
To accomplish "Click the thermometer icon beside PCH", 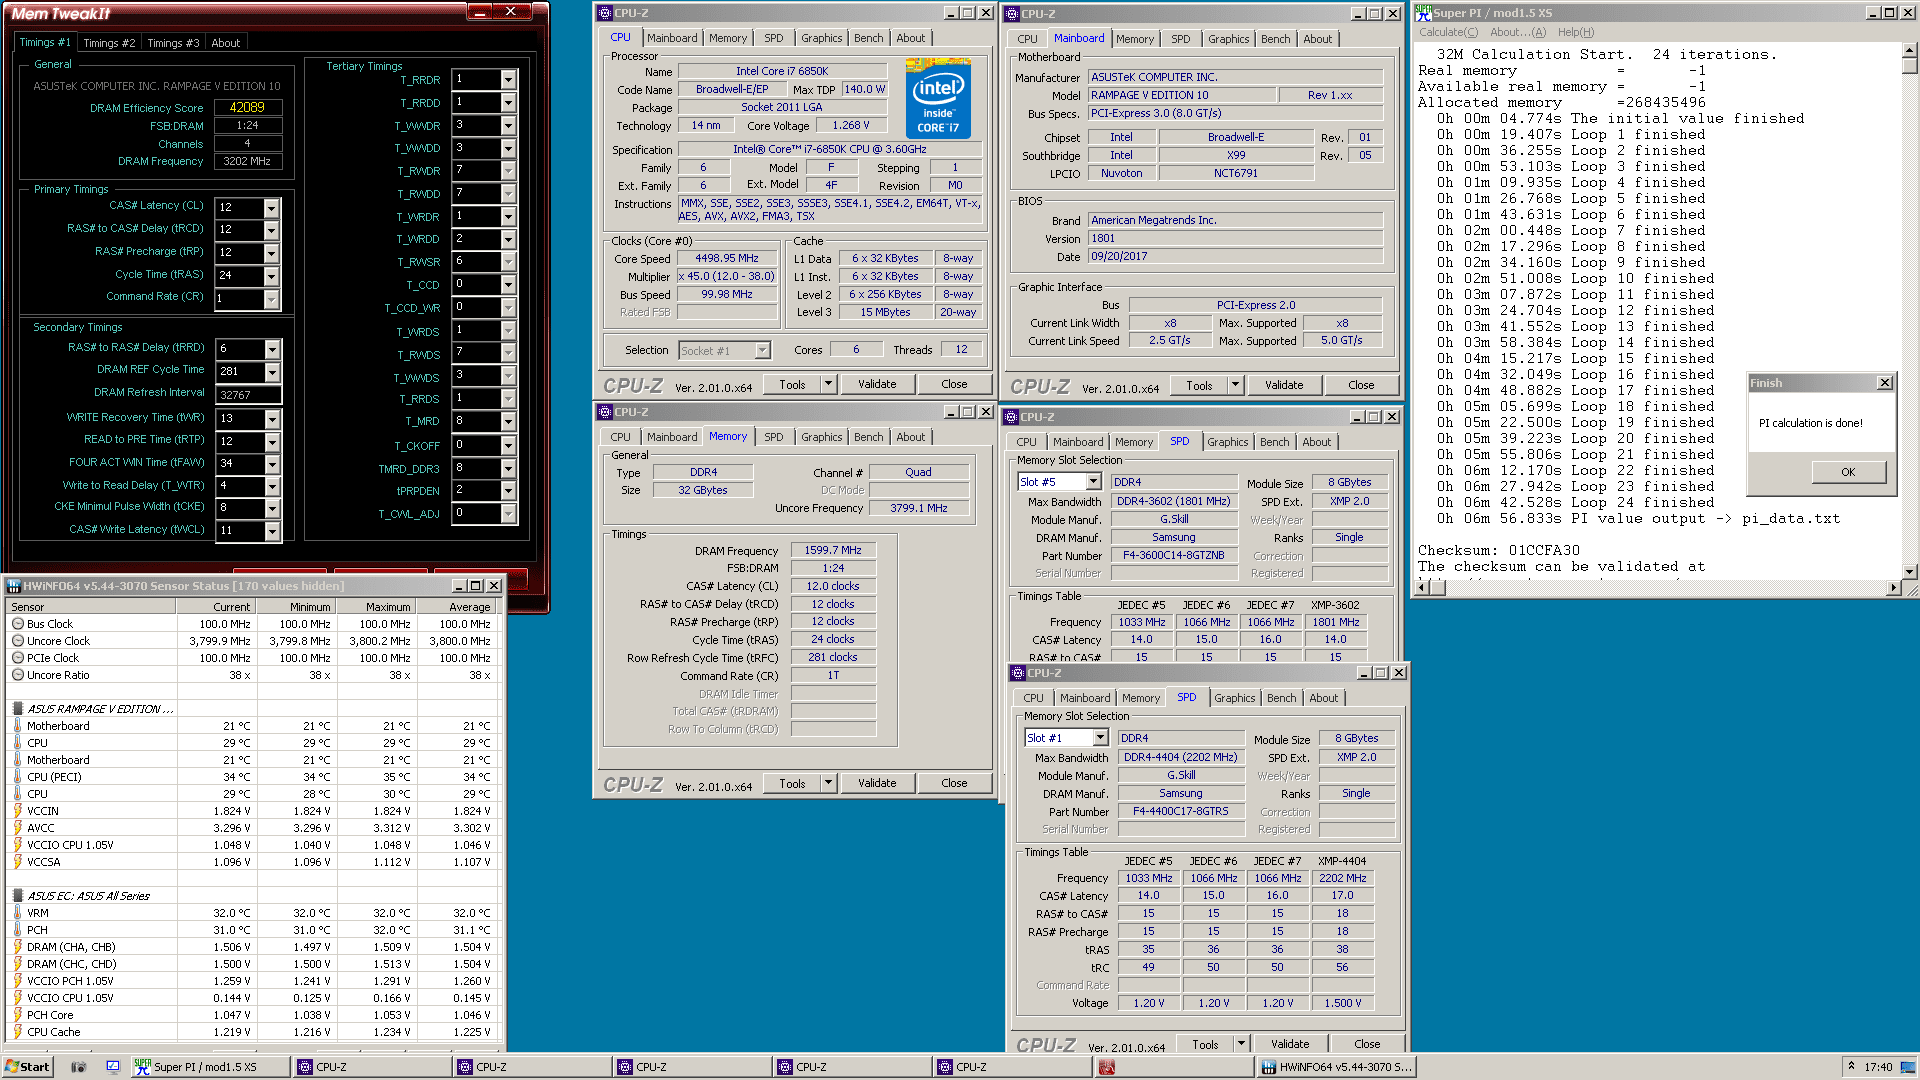I will coord(17,930).
